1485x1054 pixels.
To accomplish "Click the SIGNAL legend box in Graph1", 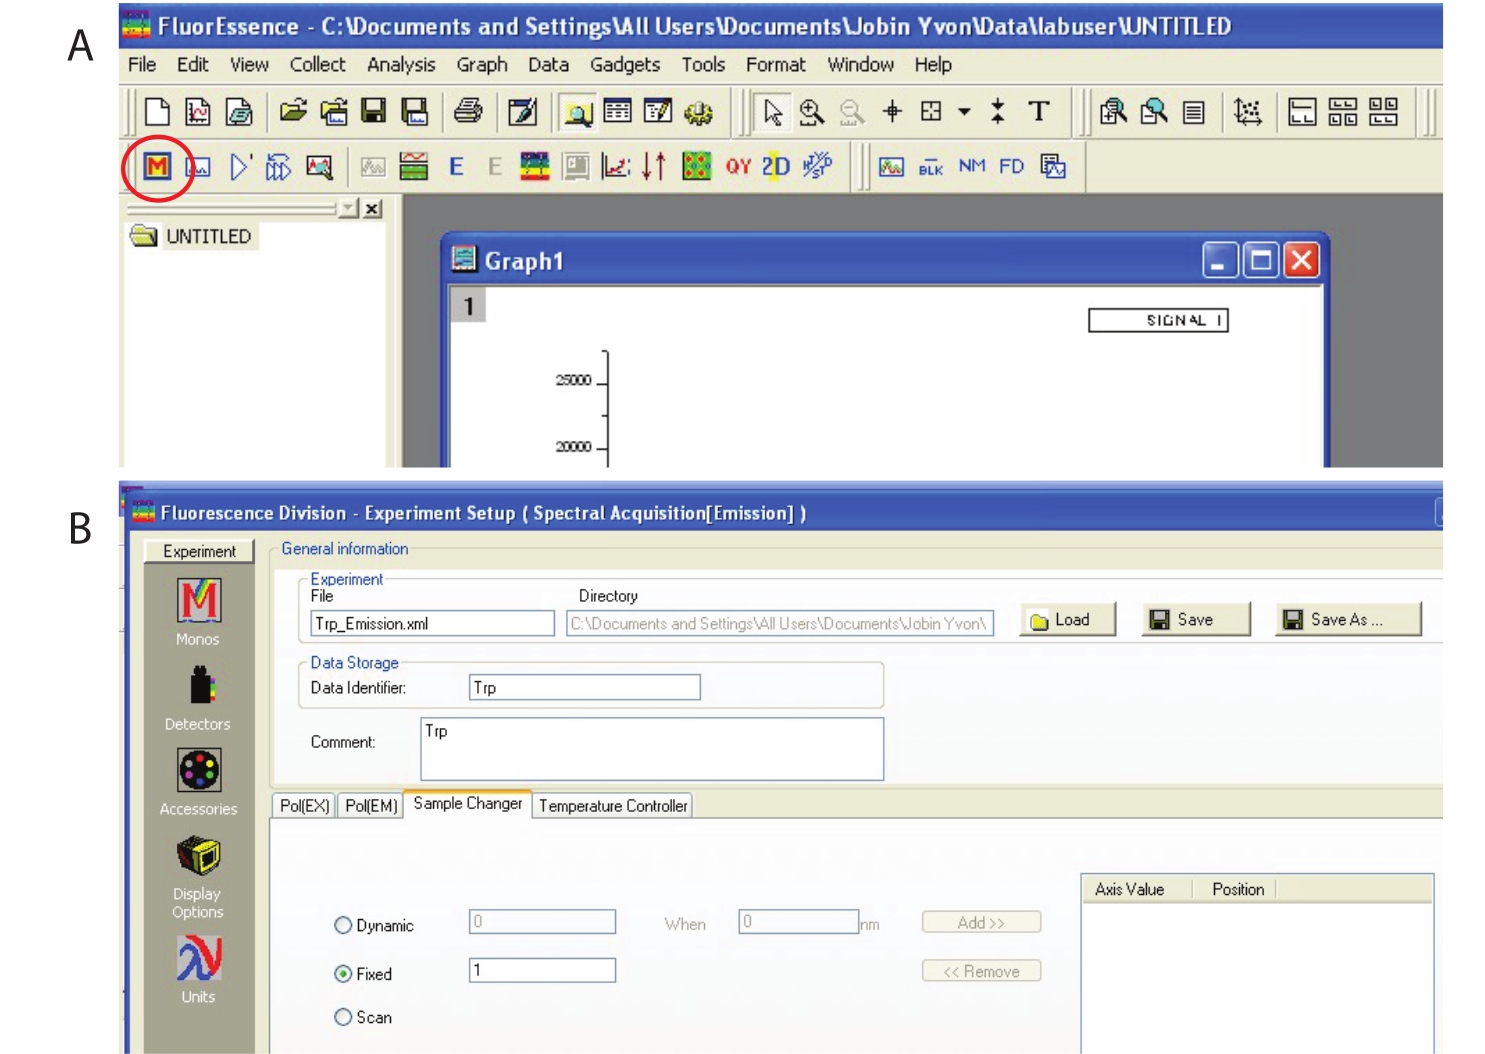I will point(1158,320).
